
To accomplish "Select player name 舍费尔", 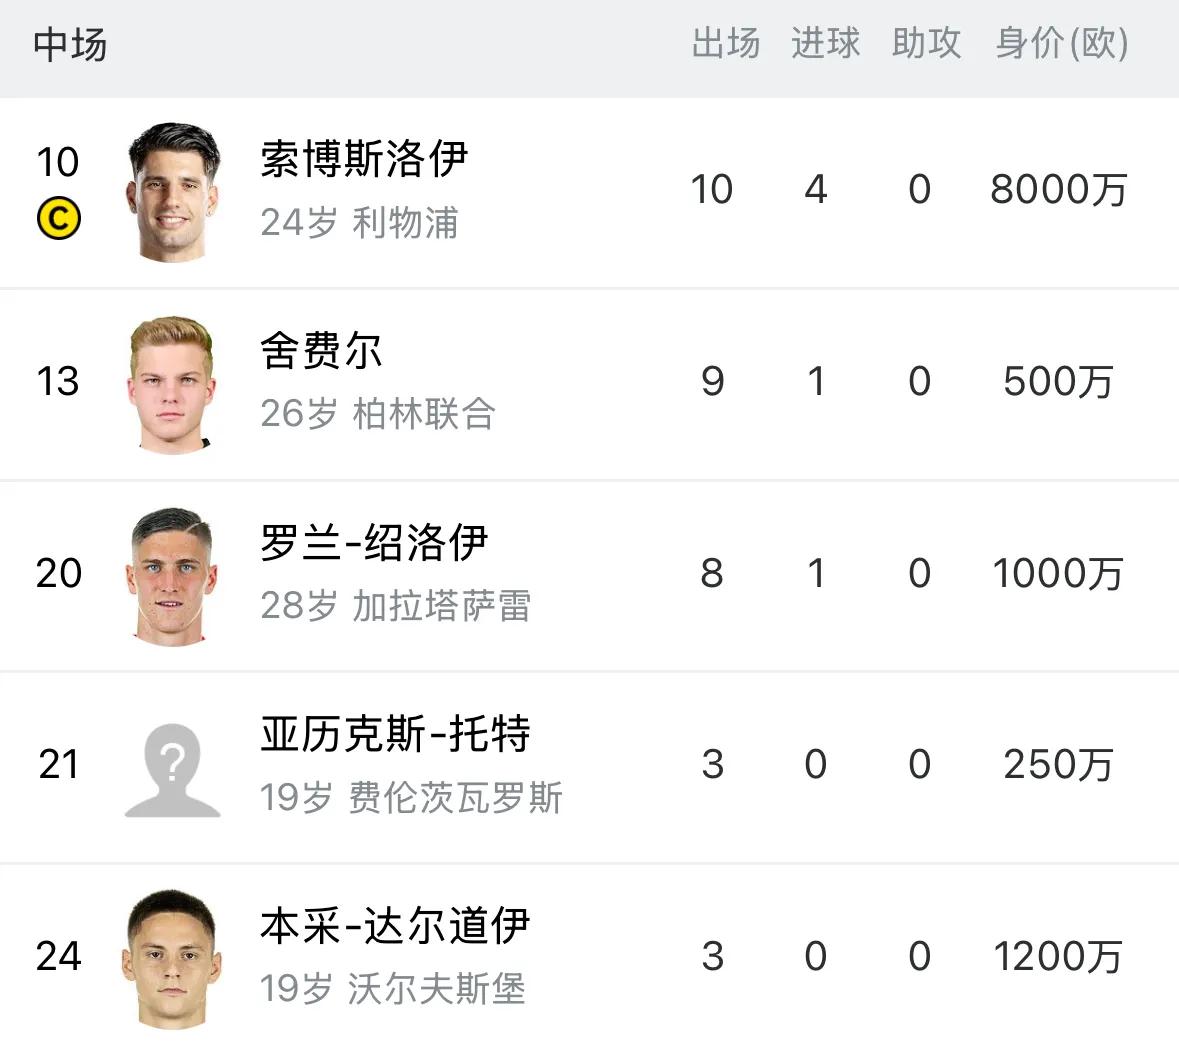I will pos(321,350).
